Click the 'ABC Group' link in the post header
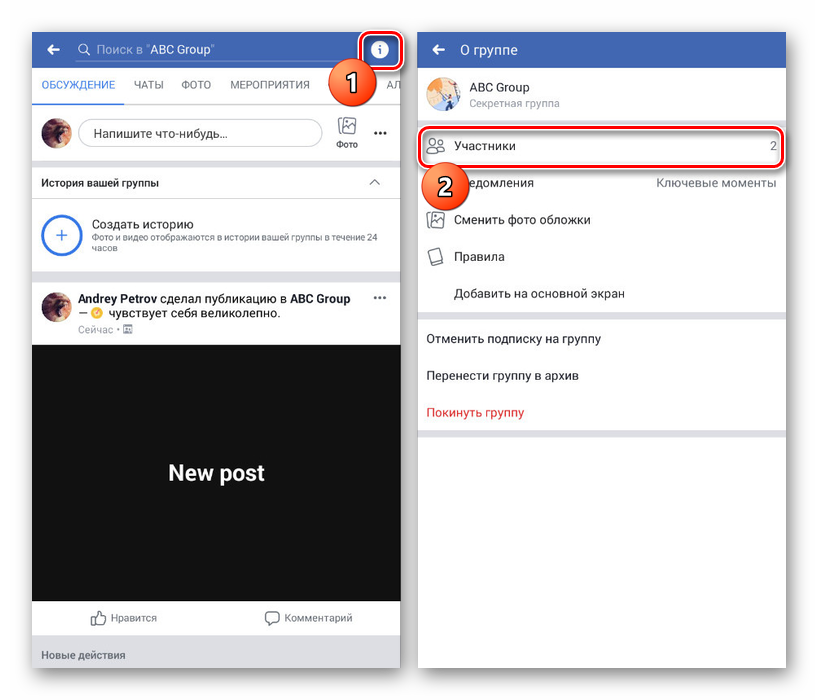This screenshot has width=818, height=700. click(320, 299)
